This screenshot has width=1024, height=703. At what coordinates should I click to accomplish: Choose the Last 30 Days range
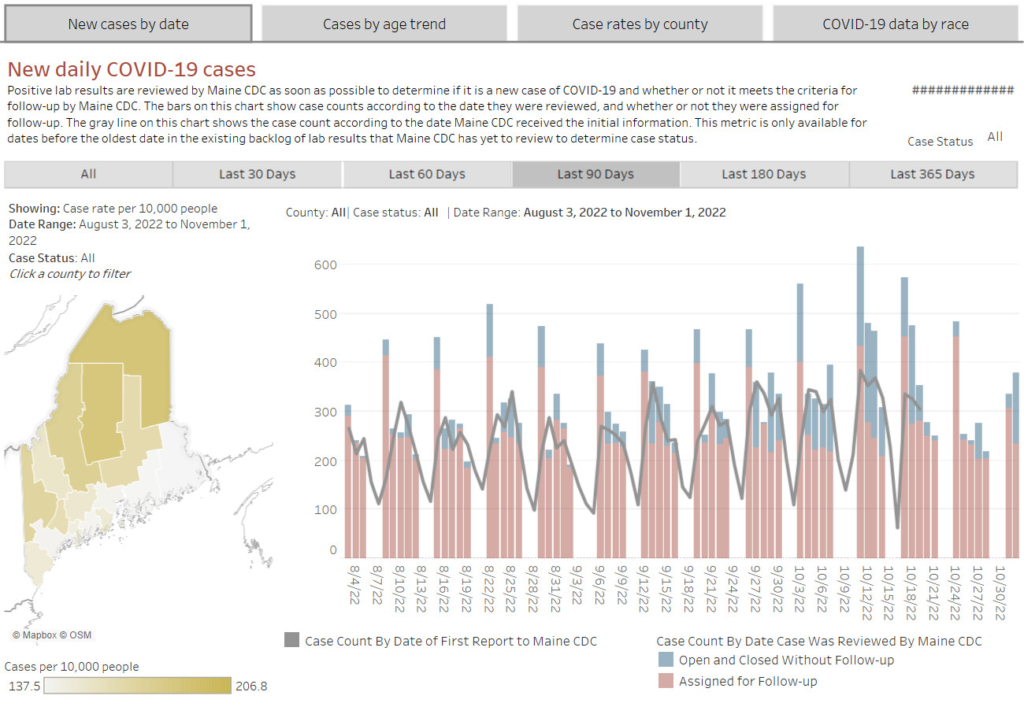[x=257, y=174]
